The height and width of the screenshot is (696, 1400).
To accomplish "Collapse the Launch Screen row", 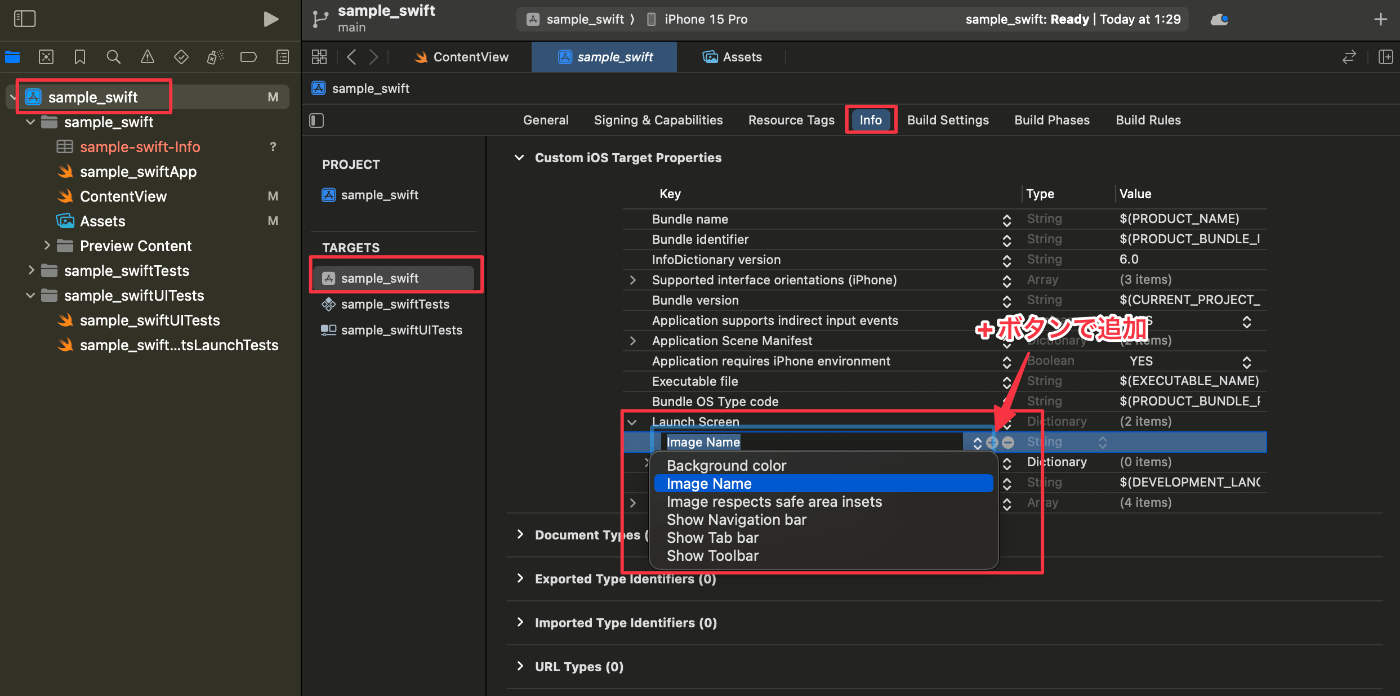I will (632, 422).
